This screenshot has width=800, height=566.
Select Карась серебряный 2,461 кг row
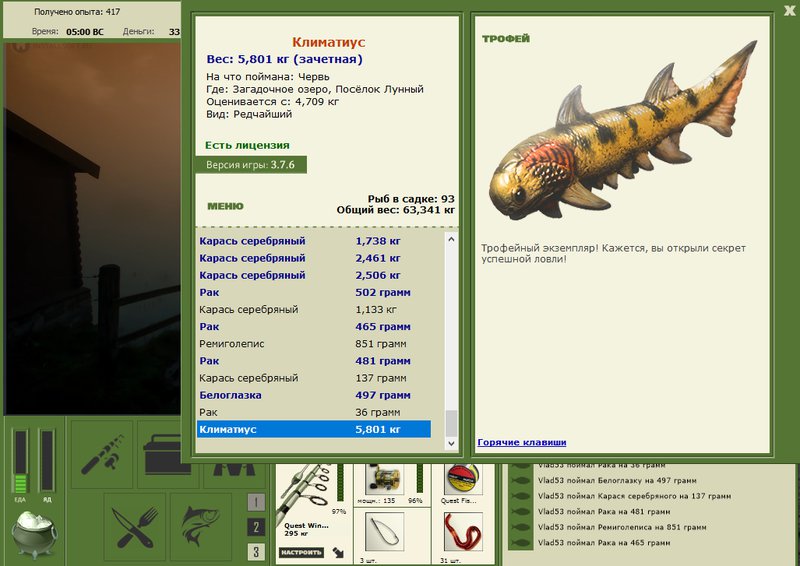(x=314, y=258)
